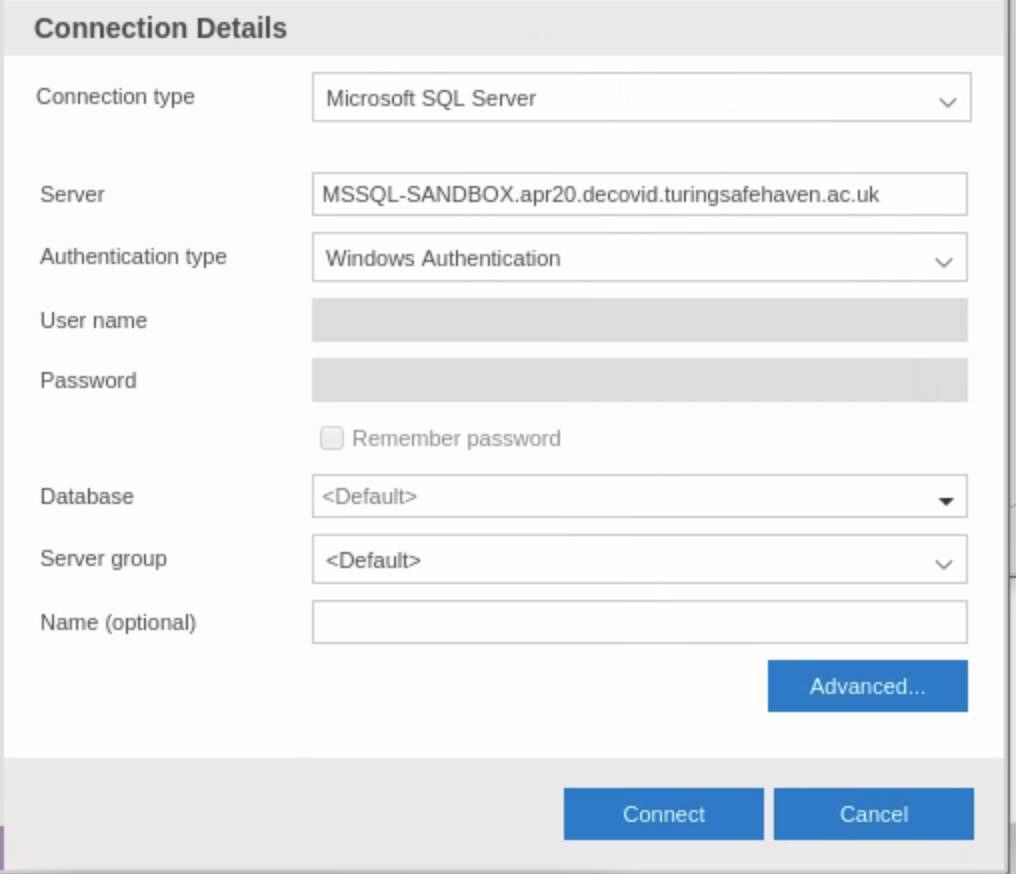Click the Authentication type label
This screenshot has height=874, width=1016.
coord(133,257)
